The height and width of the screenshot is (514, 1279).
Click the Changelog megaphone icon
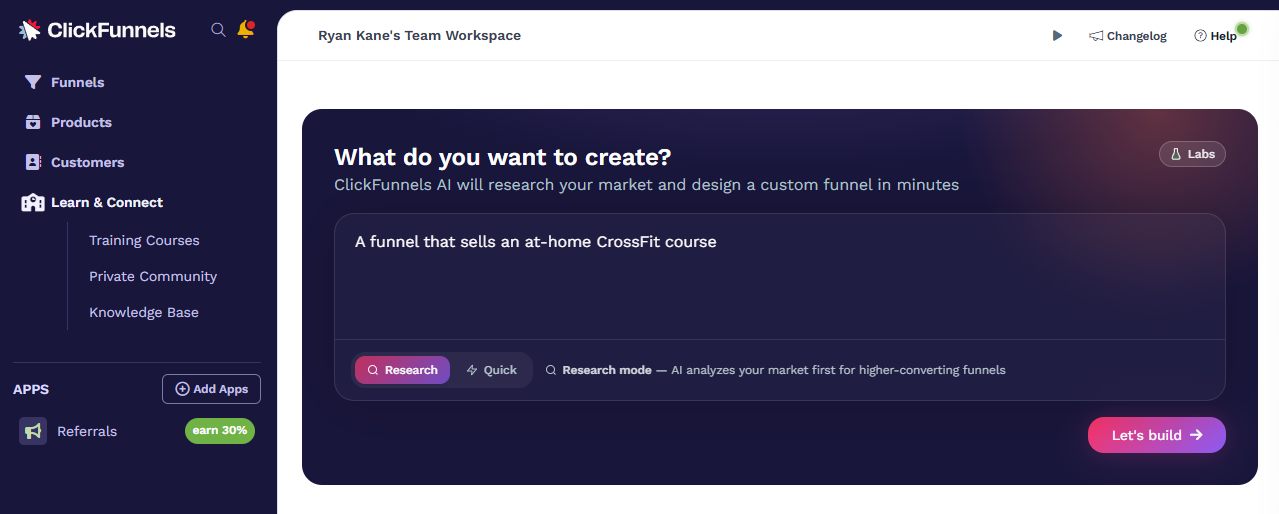(x=1096, y=36)
